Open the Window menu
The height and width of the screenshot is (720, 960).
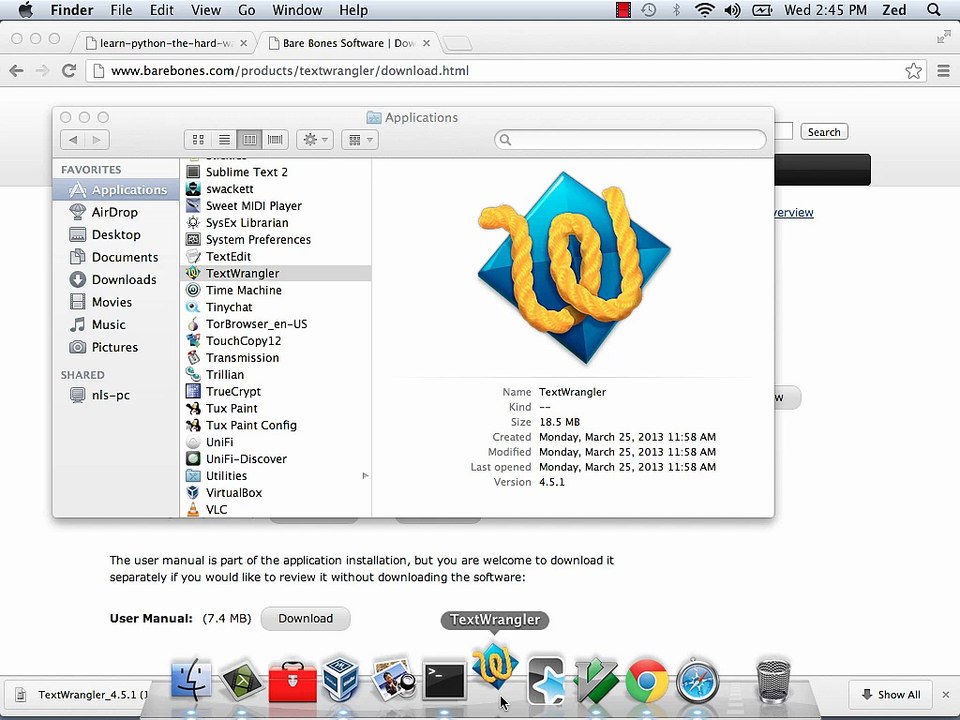pyautogui.click(x=297, y=10)
